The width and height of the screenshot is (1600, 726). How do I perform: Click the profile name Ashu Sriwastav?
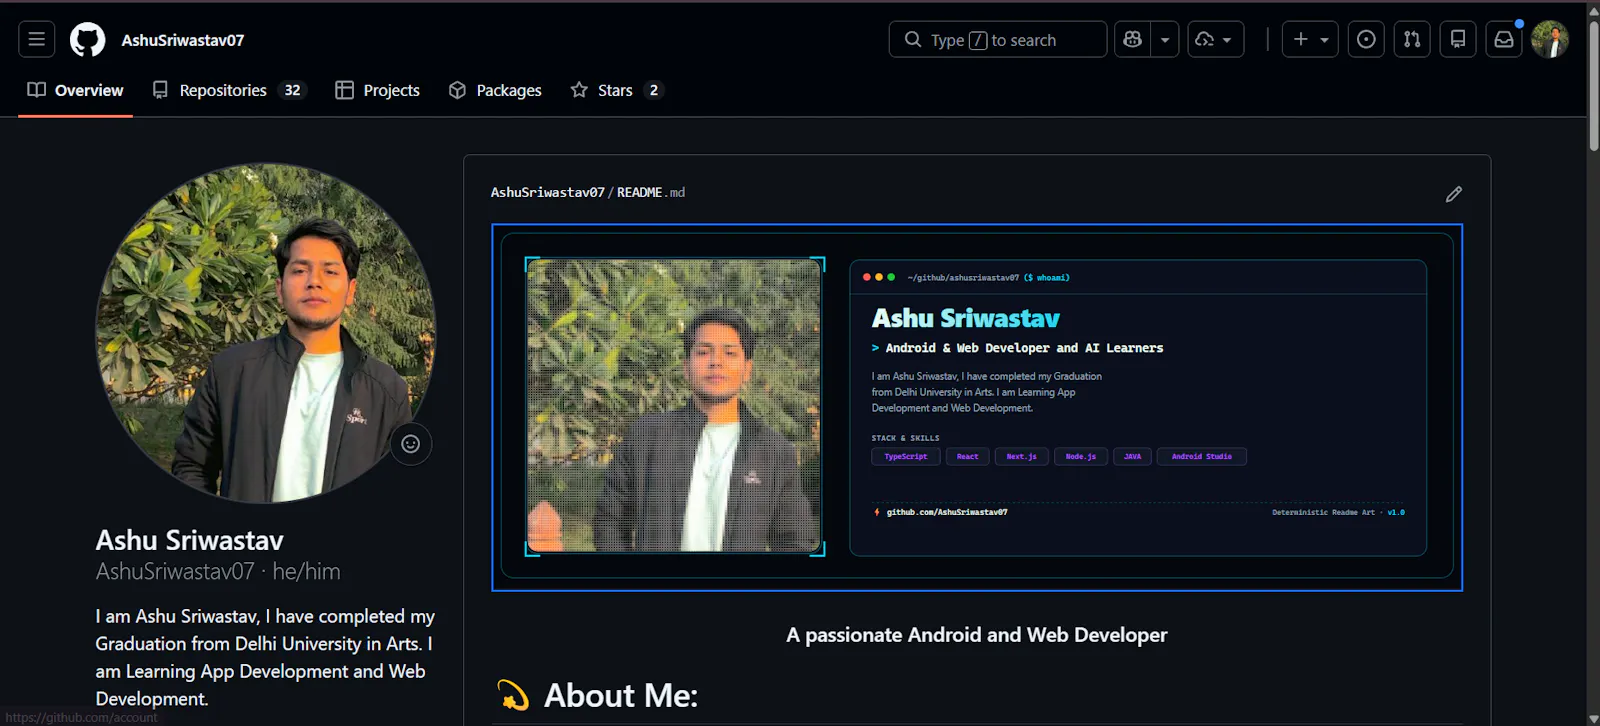[x=190, y=541]
